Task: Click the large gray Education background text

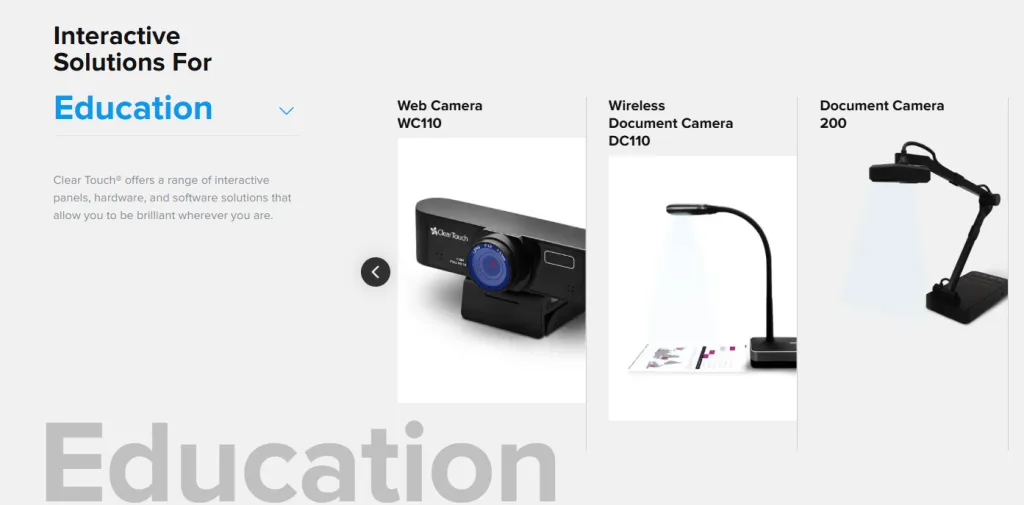Action: pos(300,461)
